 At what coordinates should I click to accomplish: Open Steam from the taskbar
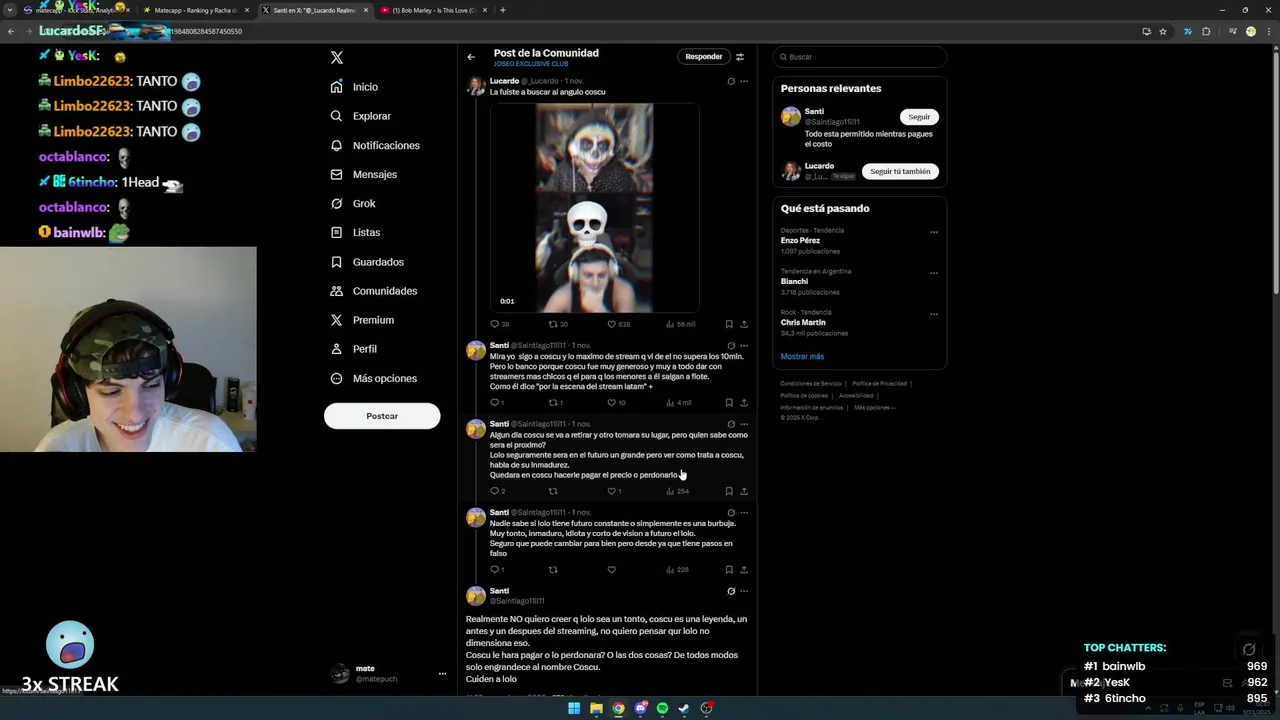[684, 708]
